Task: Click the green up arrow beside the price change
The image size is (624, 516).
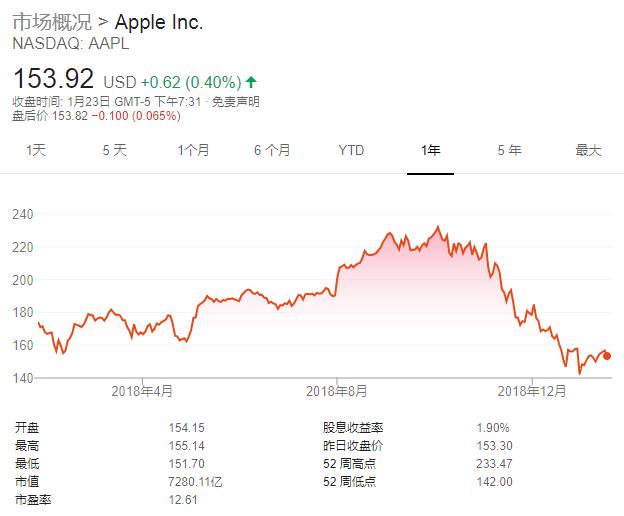Action: coord(251,80)
